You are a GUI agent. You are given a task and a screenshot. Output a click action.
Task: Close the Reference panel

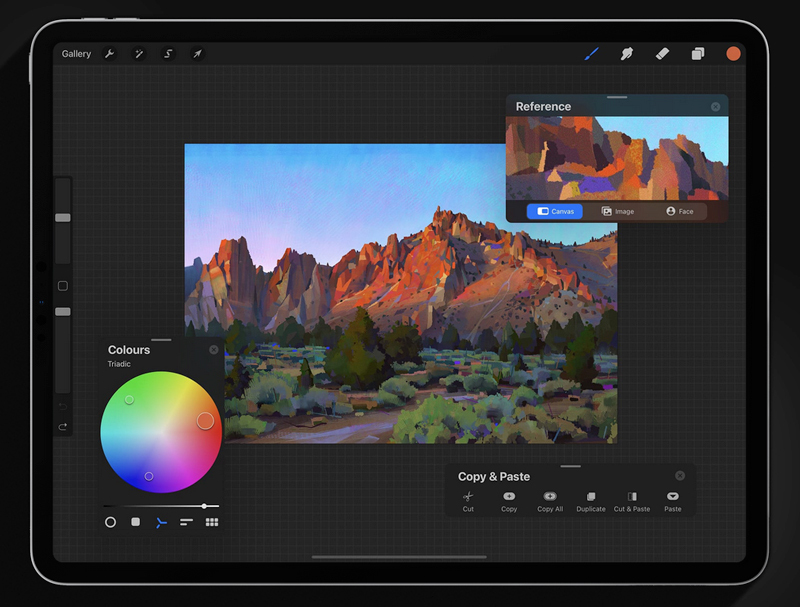[715, 107]
